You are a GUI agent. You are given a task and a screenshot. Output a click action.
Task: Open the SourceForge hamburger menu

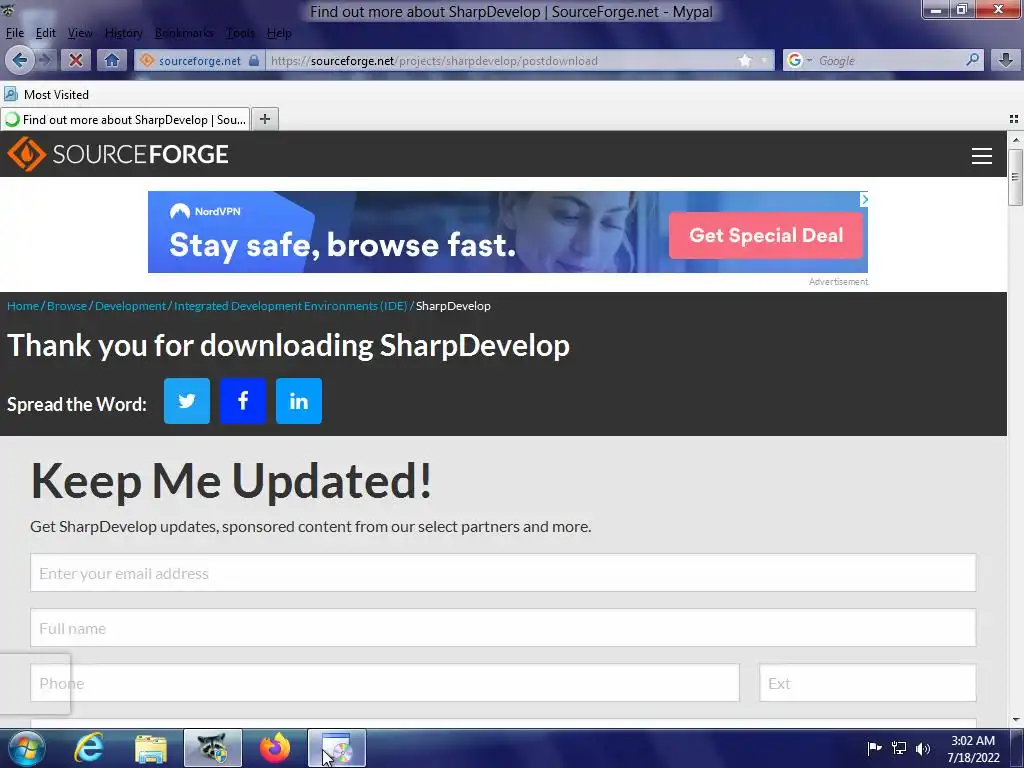(x=982, y=155)
